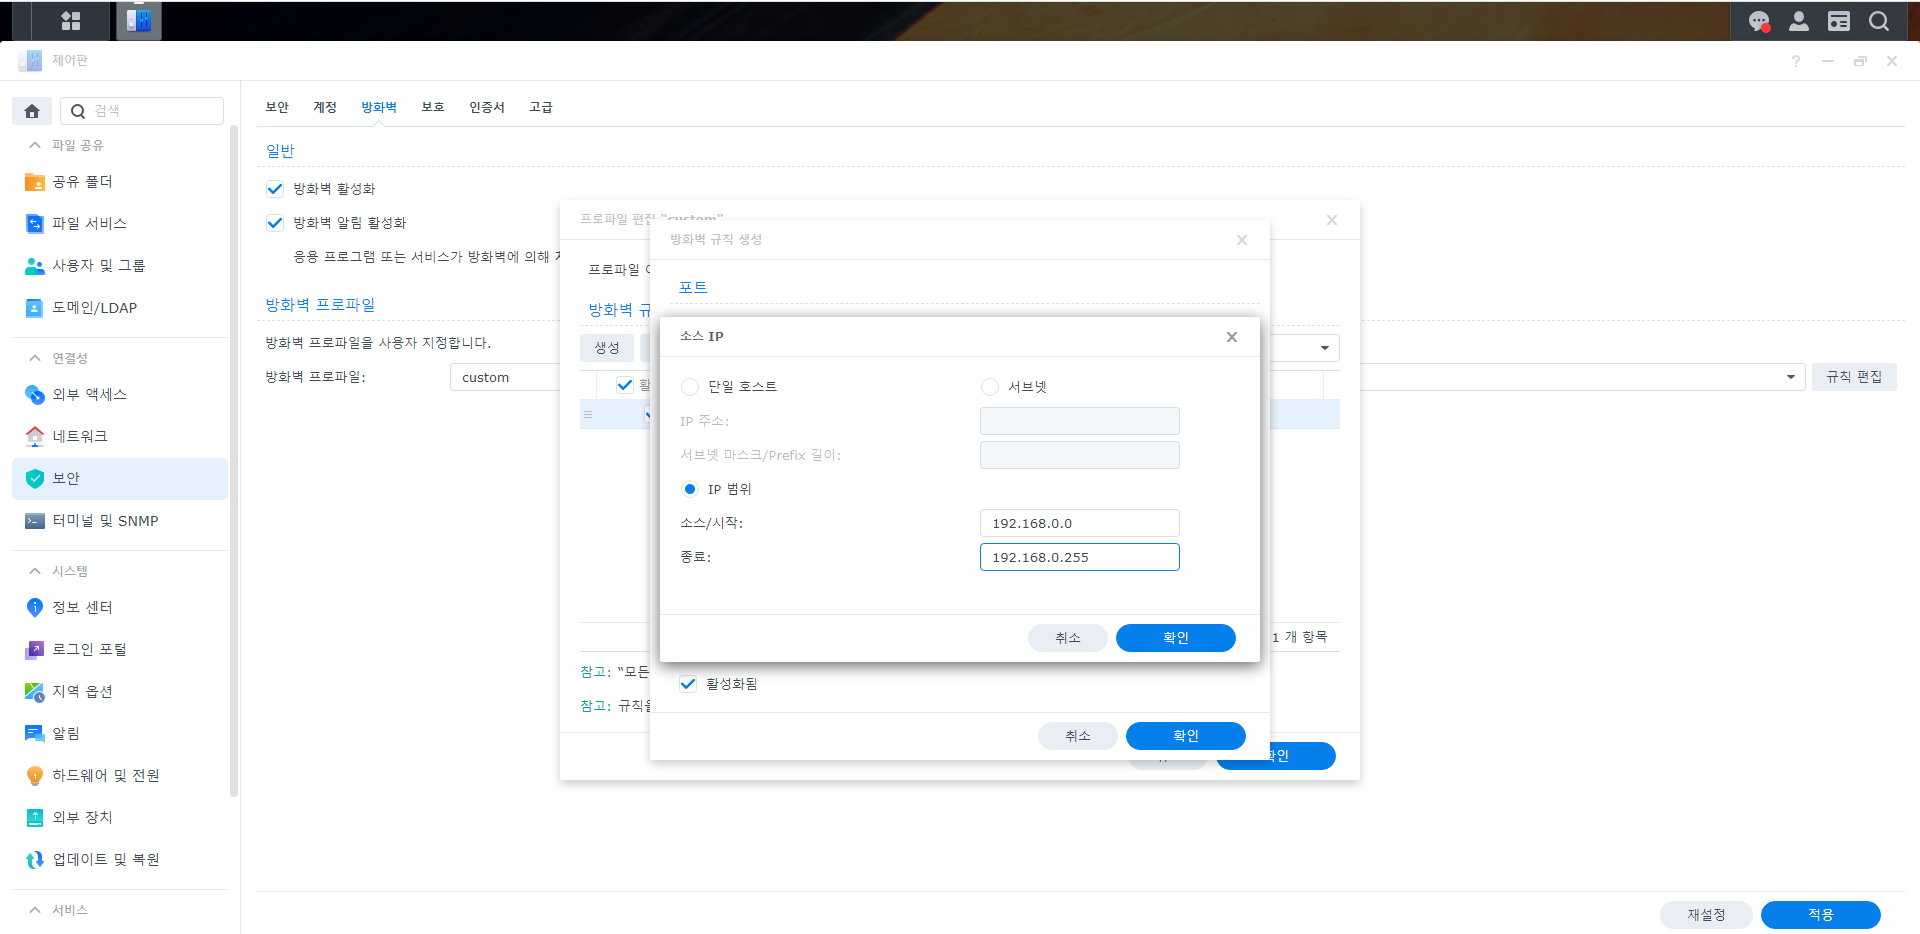
Task: Open 외부 장치 in sidebar
Action: tap(120, 818)
